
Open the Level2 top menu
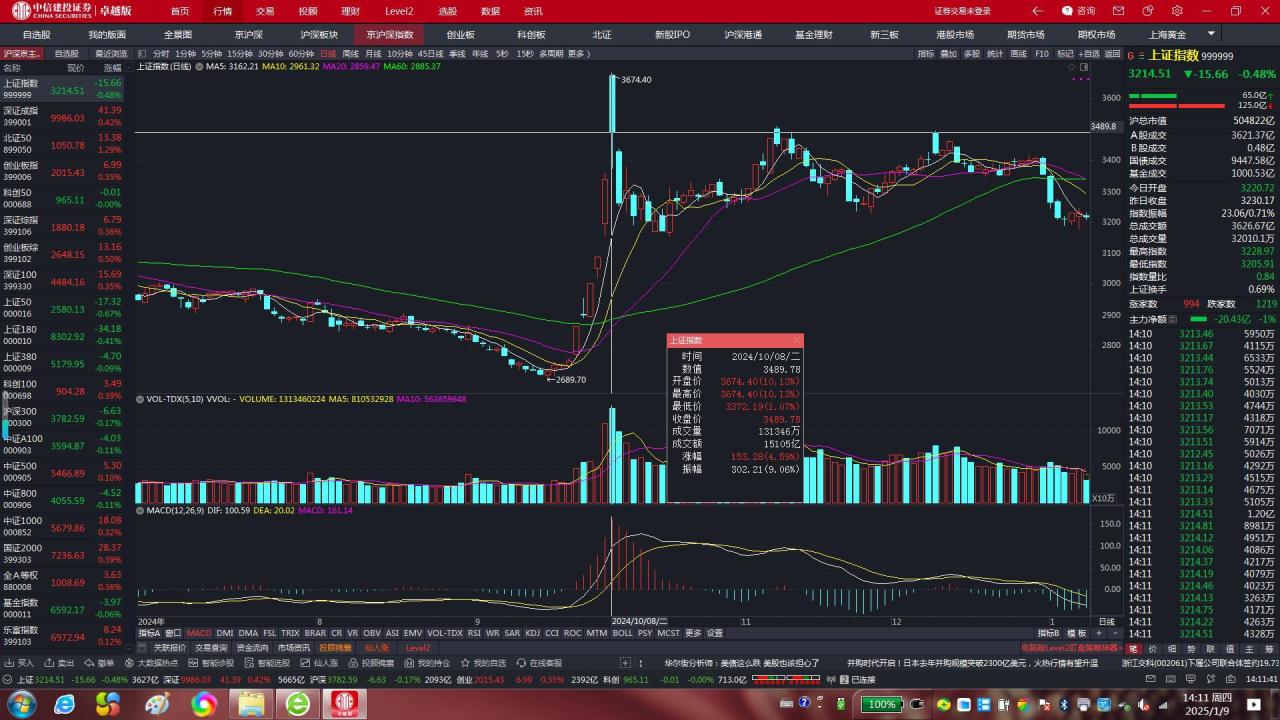399,11
